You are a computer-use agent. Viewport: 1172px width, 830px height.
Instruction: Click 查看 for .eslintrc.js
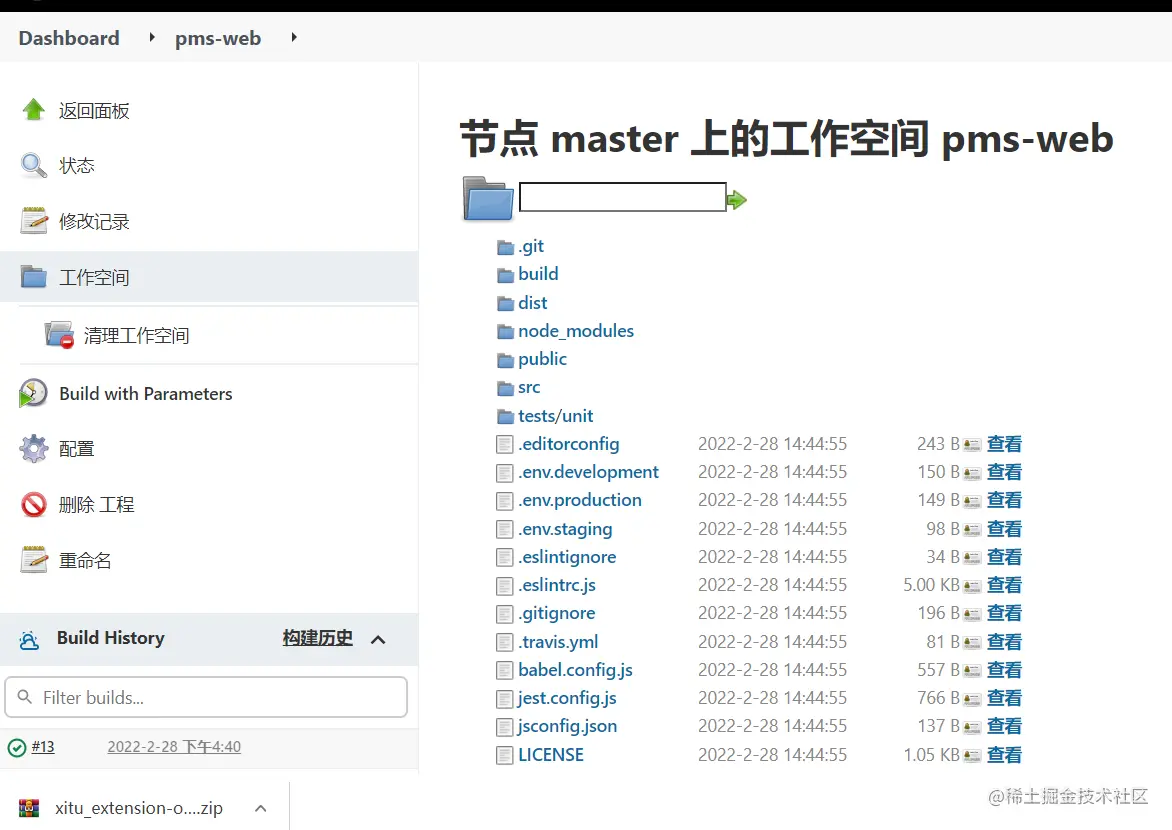1004,585
